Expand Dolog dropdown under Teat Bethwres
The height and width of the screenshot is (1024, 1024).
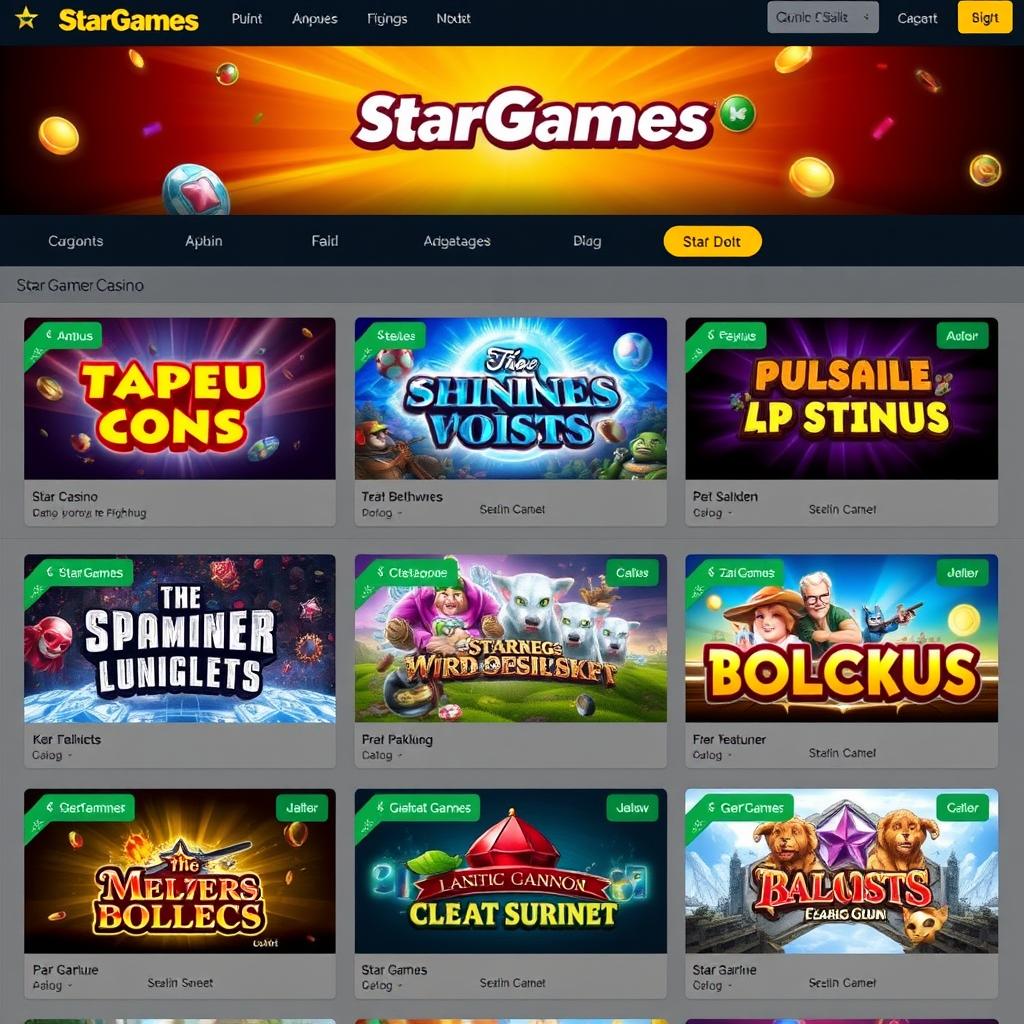point(382,513)
